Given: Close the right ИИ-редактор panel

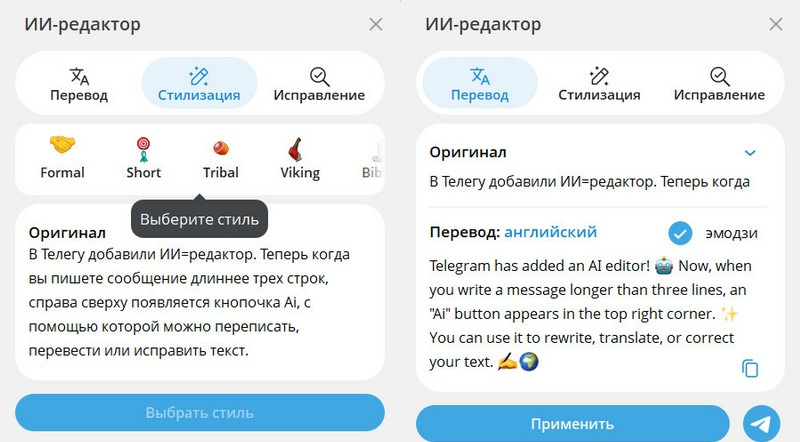Looking at the screenshot, I should click(x=775, y=24).
